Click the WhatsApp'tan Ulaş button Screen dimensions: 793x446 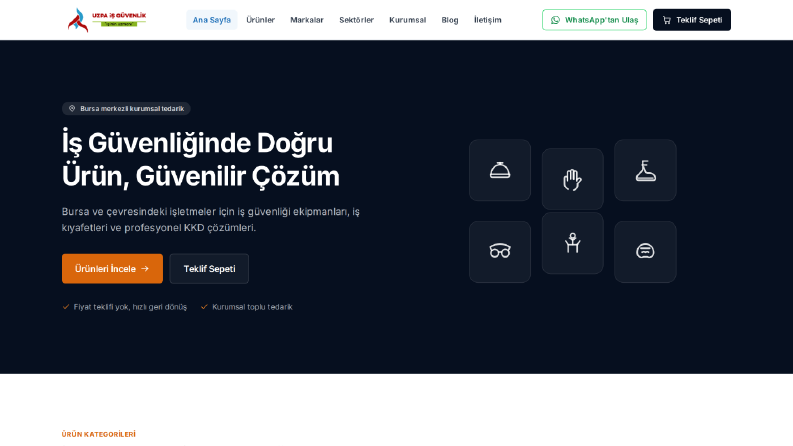[x=594, y=20]
